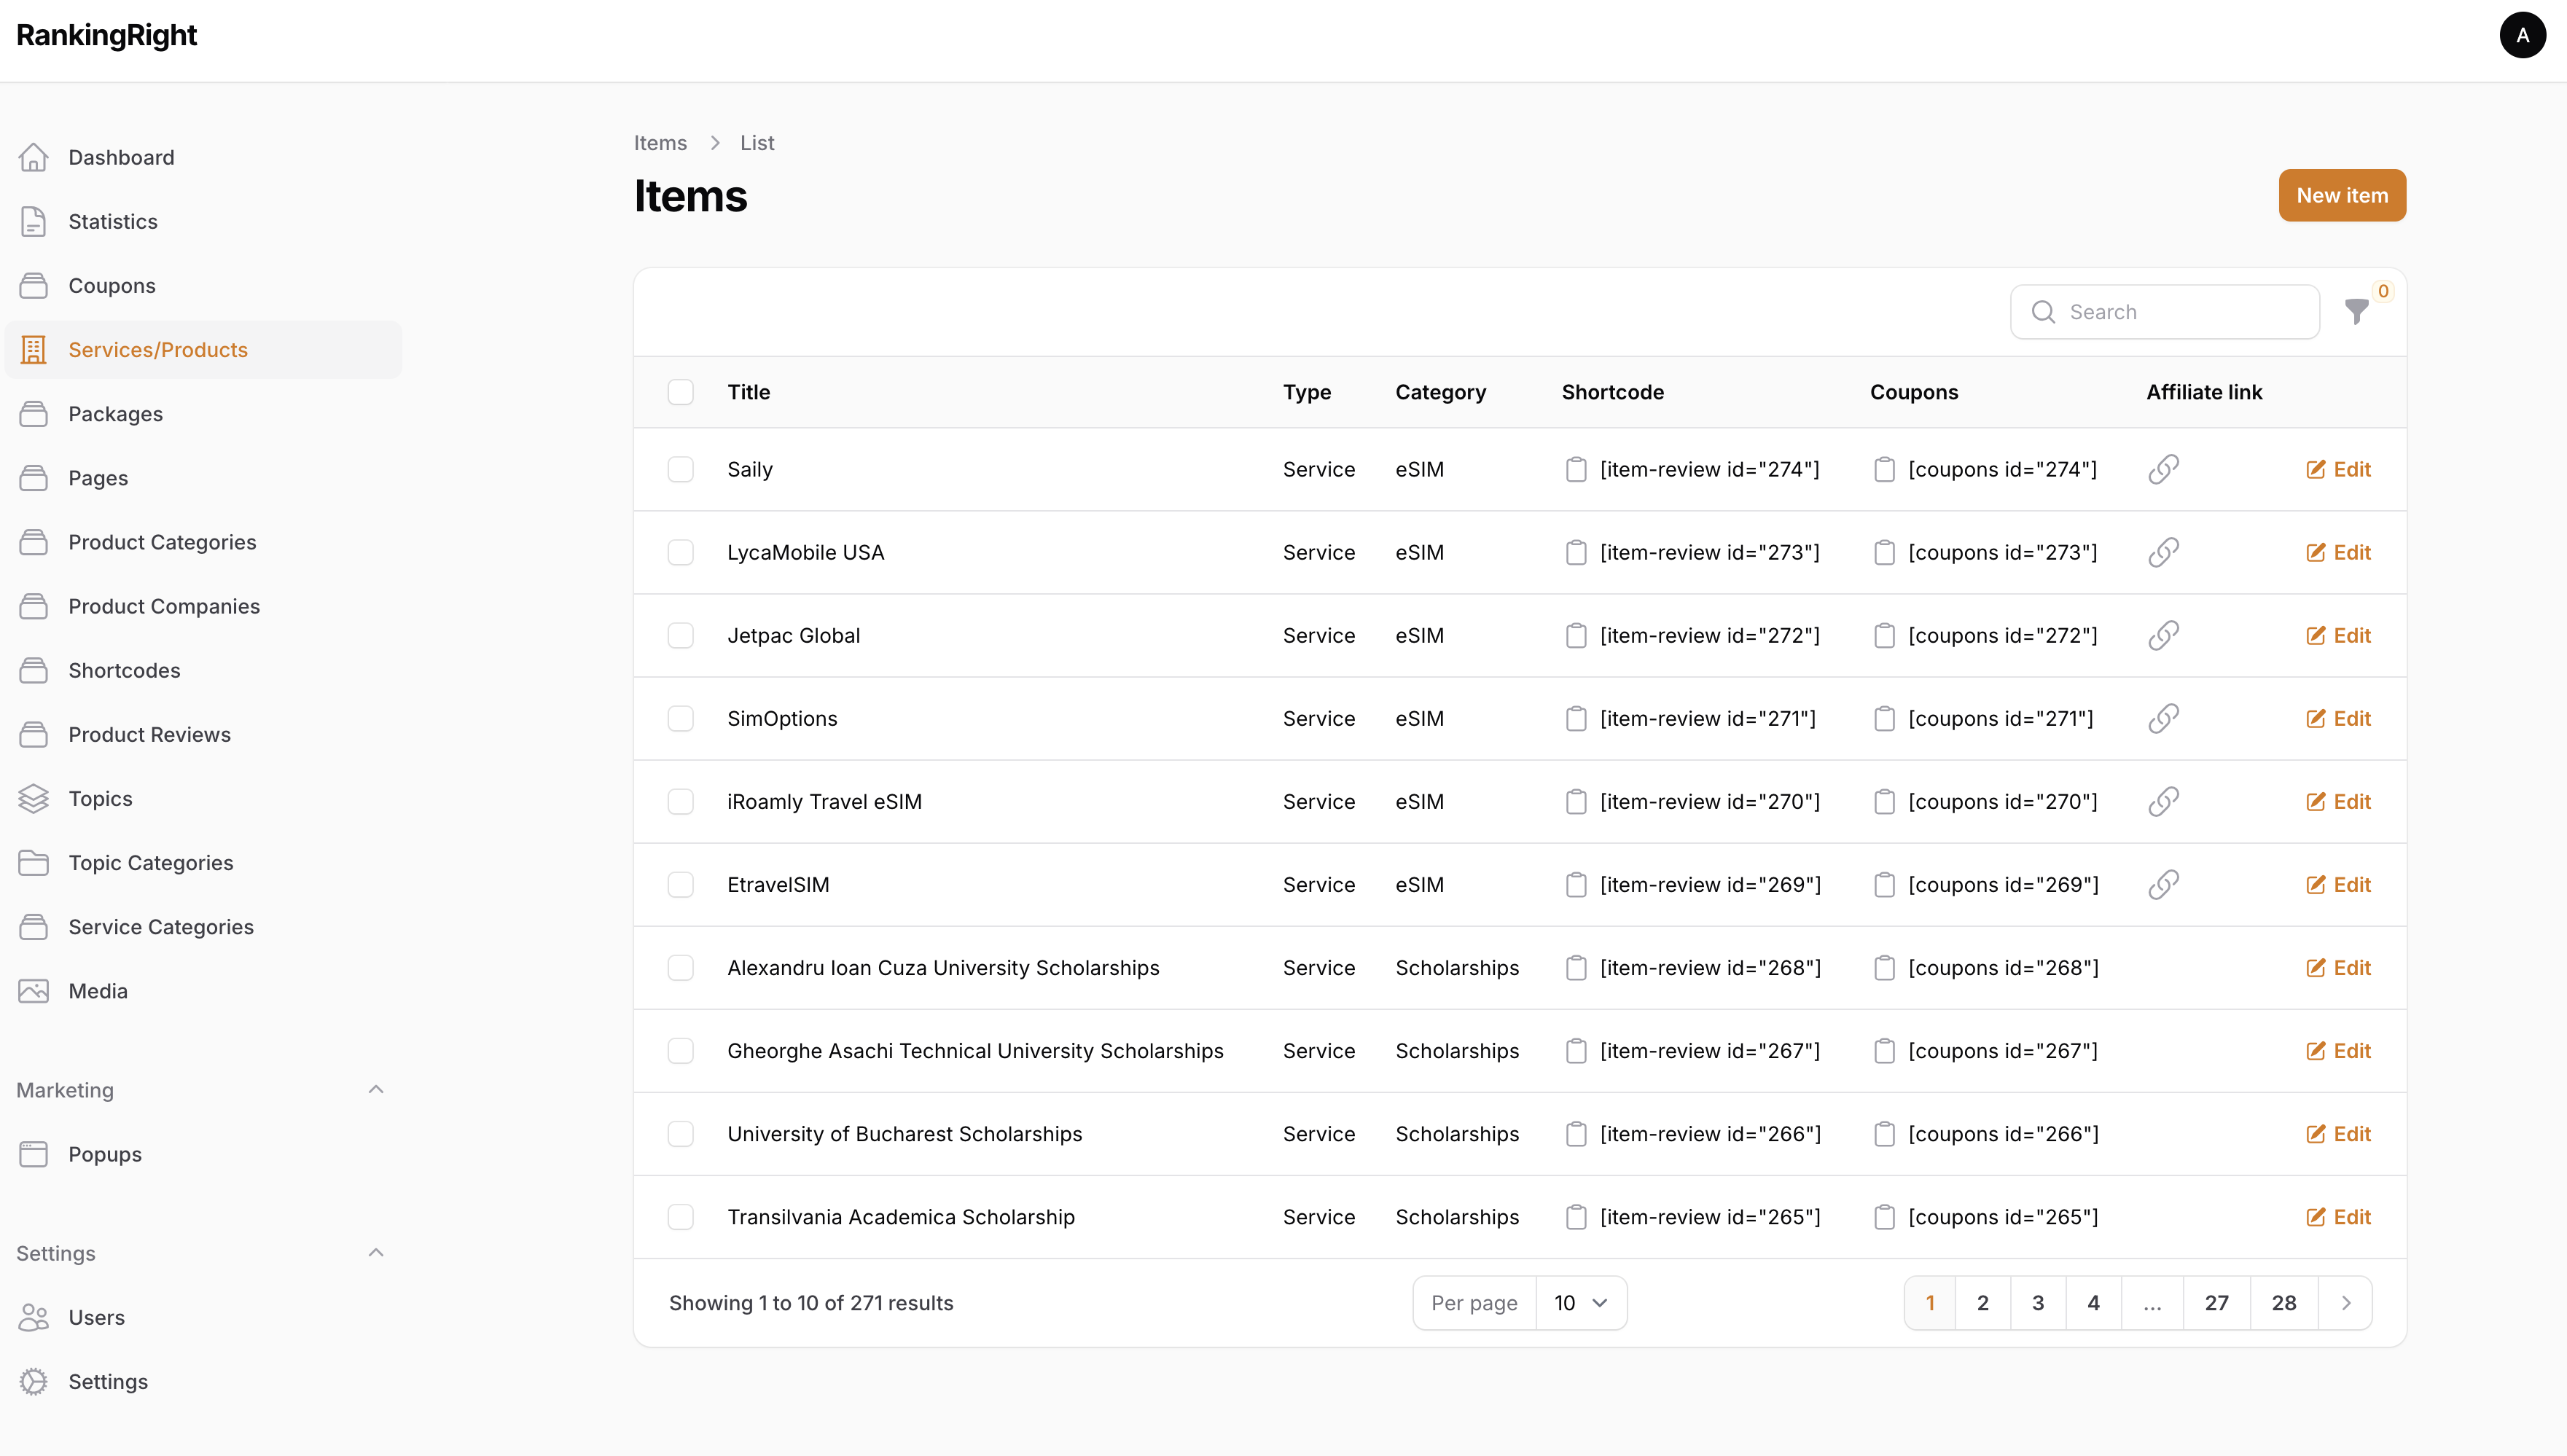Collapse the Marketing sidebar group
The height and width of the screenshot is (1456, 2567).
pyautogui.click(x=376, y=1089)
